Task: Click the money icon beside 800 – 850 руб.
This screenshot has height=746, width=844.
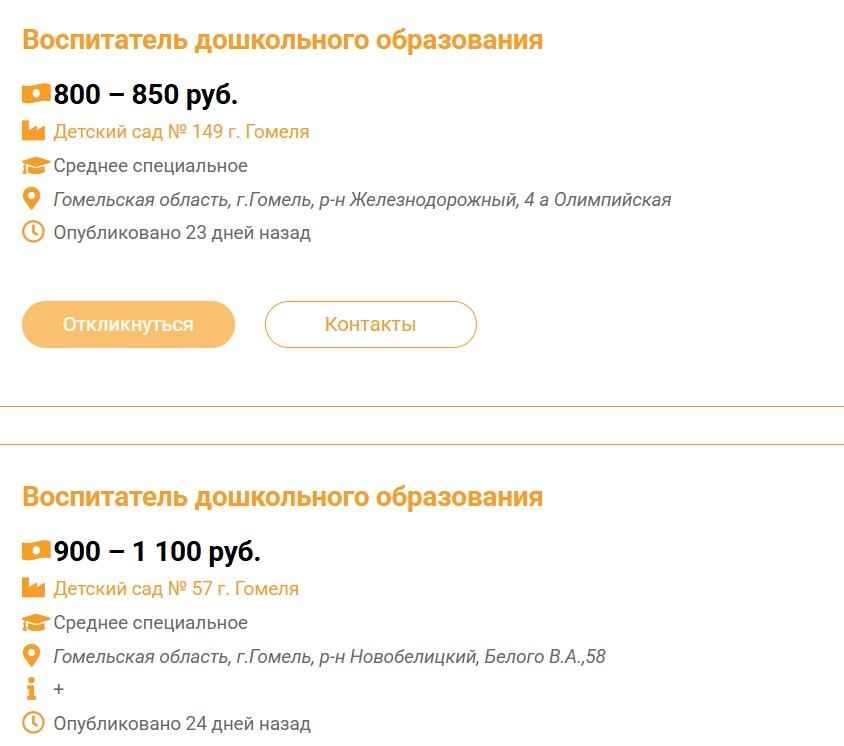Action: (36, 94)
